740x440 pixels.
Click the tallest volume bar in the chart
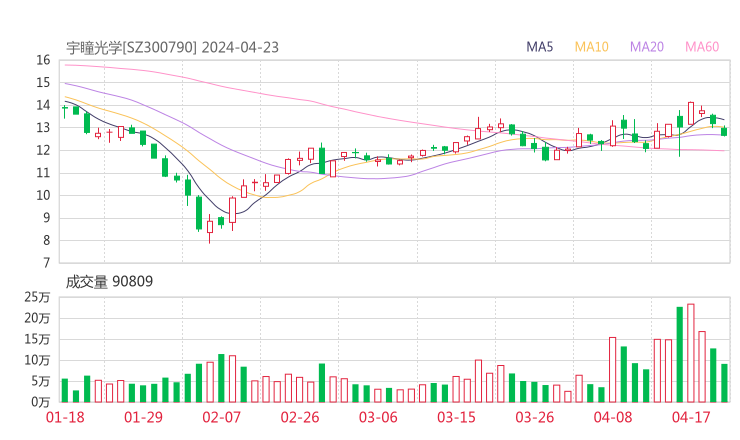click(691, 353)
